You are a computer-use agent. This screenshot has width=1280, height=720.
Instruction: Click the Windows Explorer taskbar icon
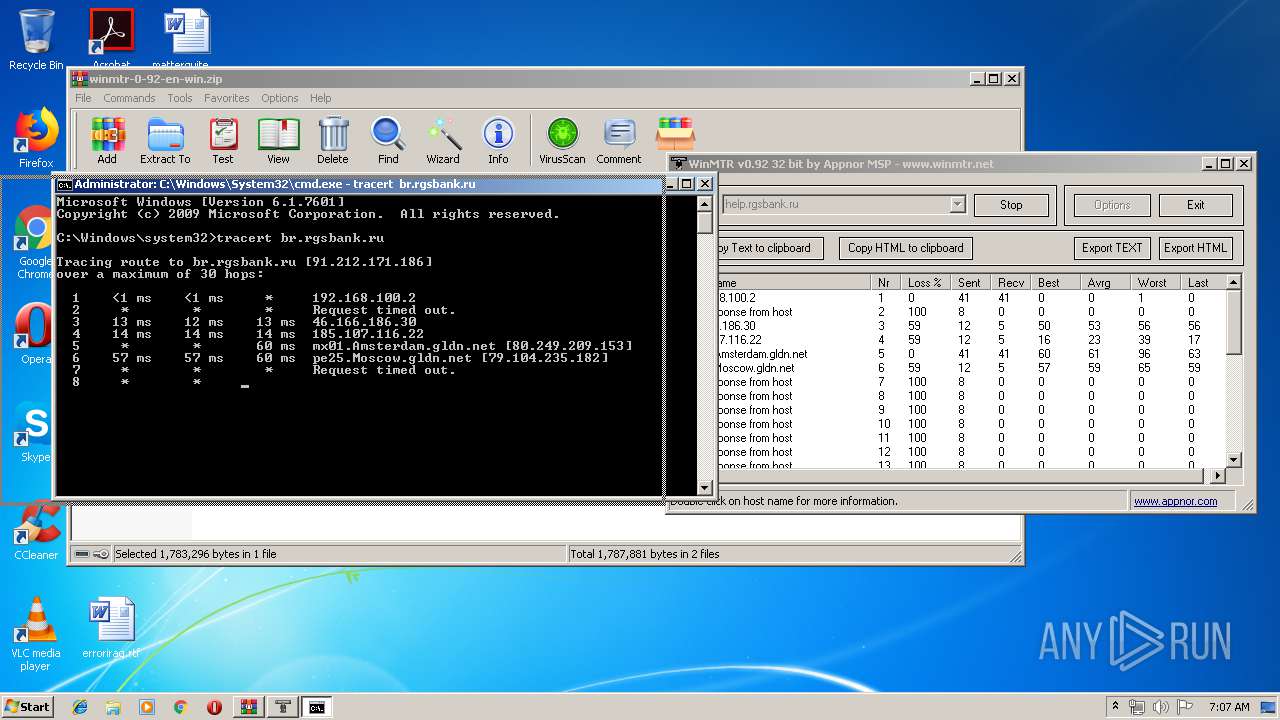113,707
